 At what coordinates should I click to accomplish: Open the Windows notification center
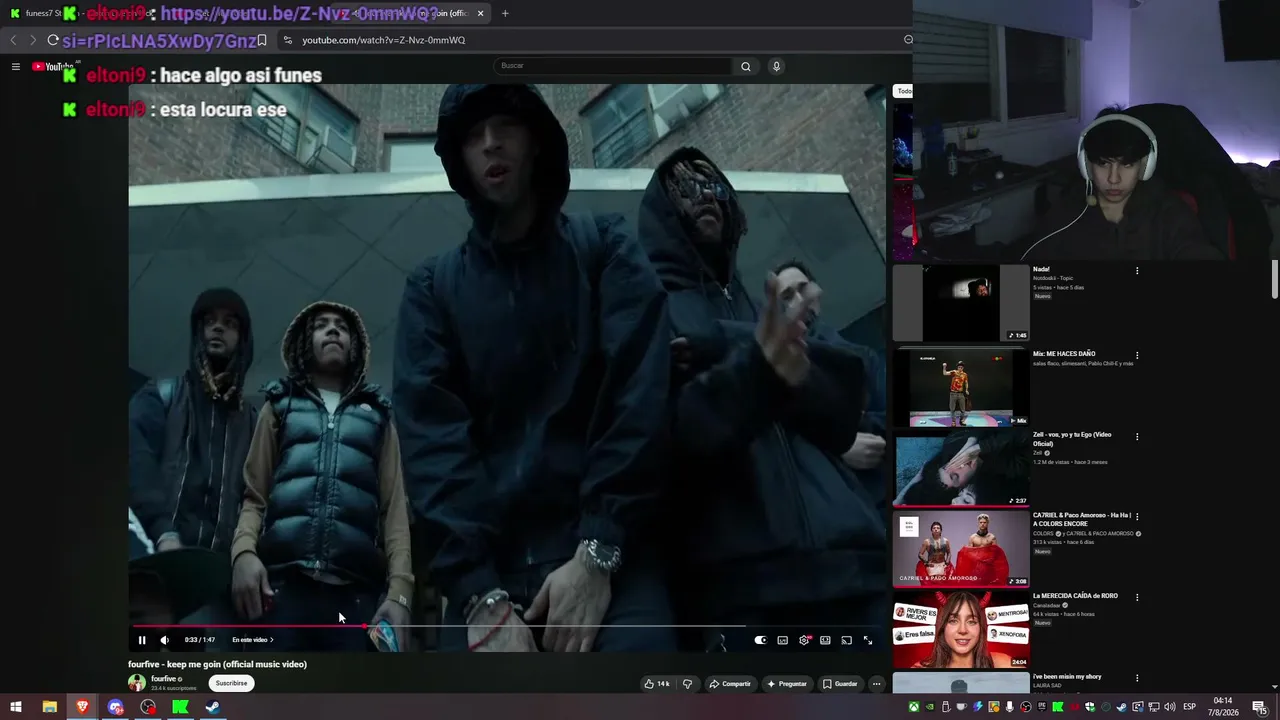1260,707
